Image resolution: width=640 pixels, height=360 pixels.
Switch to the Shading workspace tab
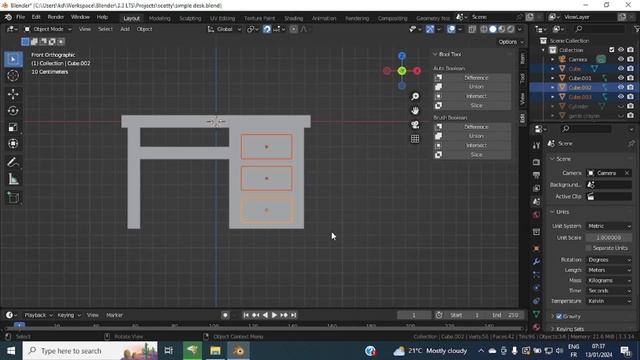pos(293,18)
